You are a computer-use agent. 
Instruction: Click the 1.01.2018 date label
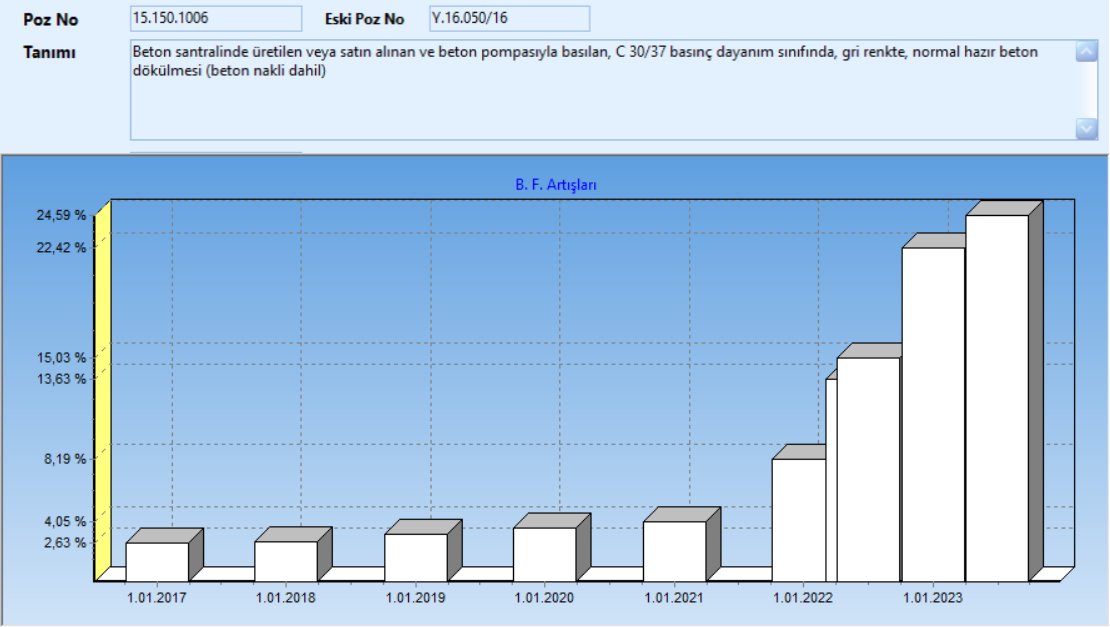[x=286, y=598]
